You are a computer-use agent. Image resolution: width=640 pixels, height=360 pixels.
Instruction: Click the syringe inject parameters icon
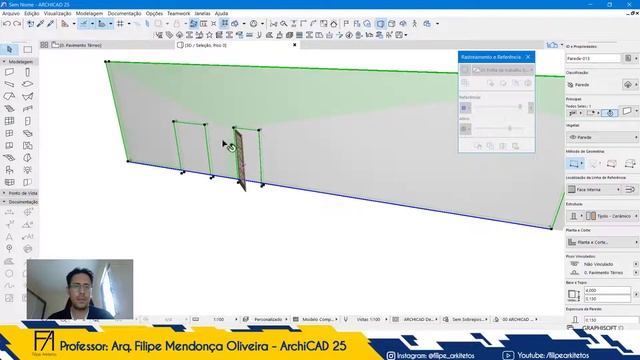[50, 24]
